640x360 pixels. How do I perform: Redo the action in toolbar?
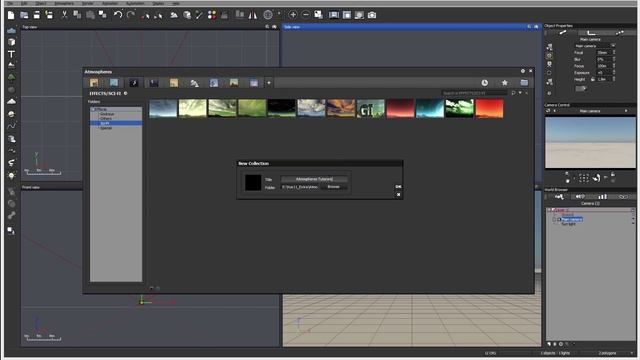pyautogui.click(x=131, y=15)
